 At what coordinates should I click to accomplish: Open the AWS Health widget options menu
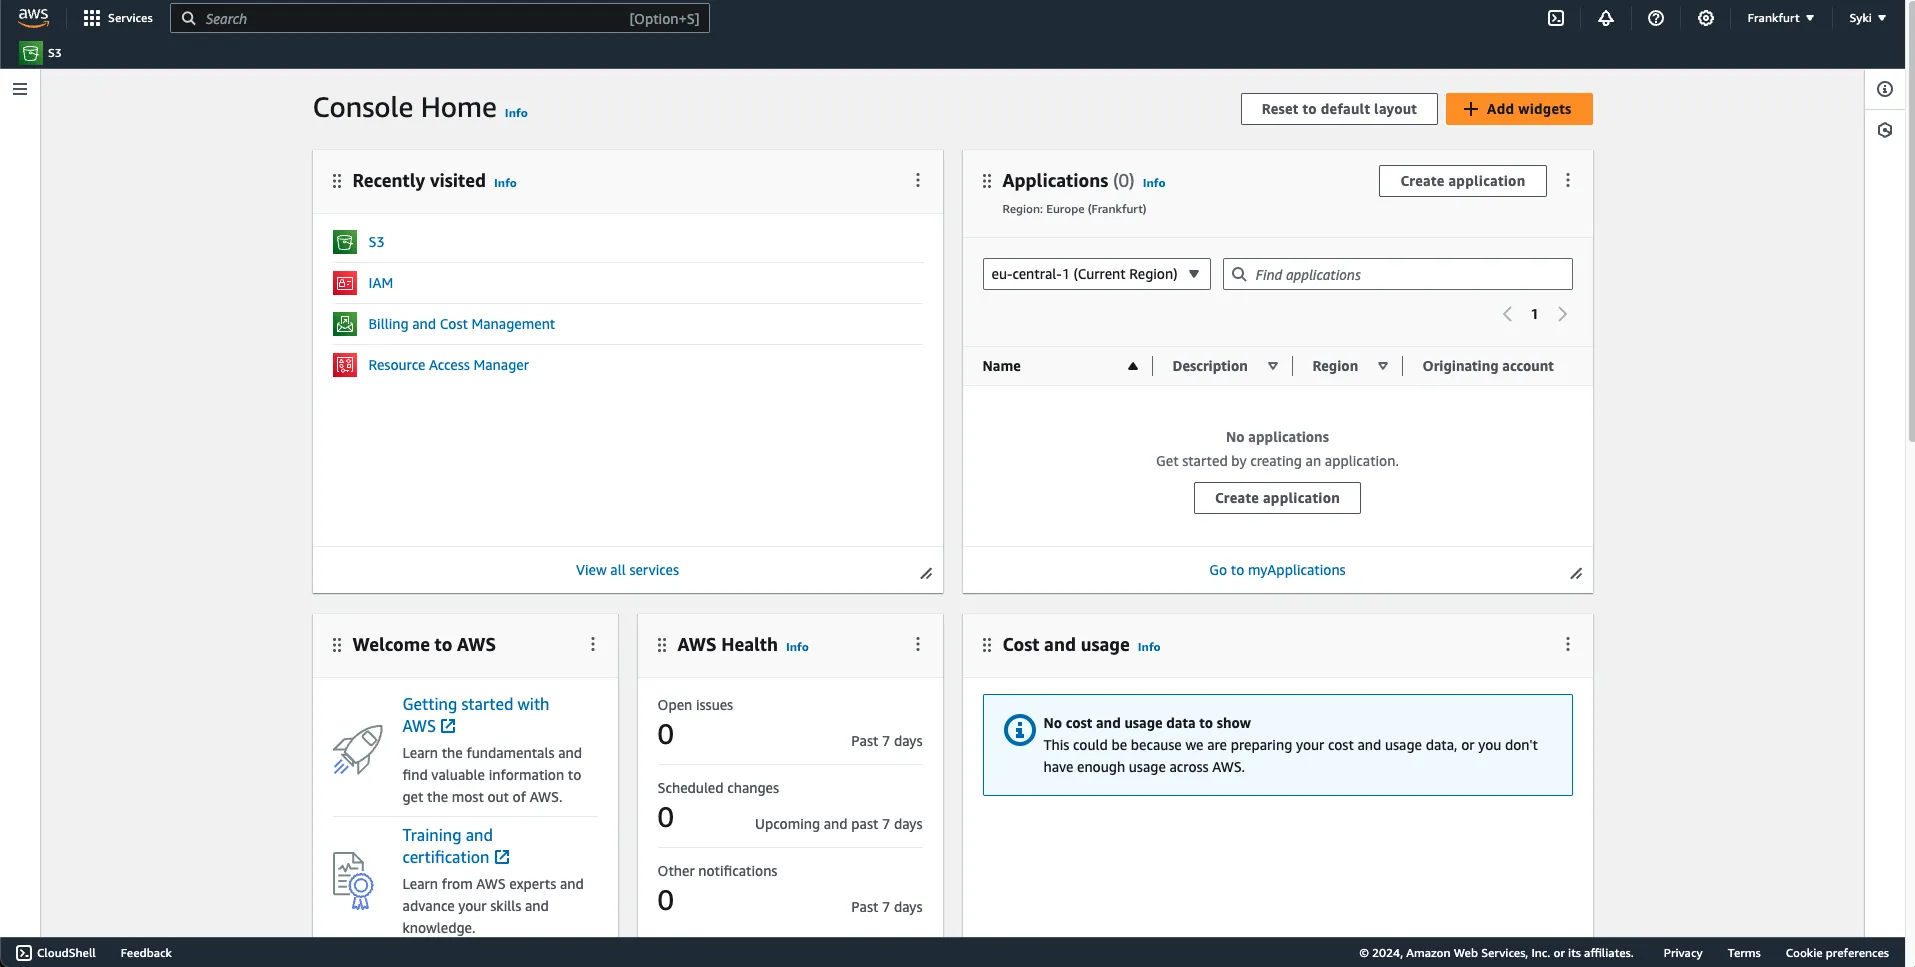click(918, 644)
